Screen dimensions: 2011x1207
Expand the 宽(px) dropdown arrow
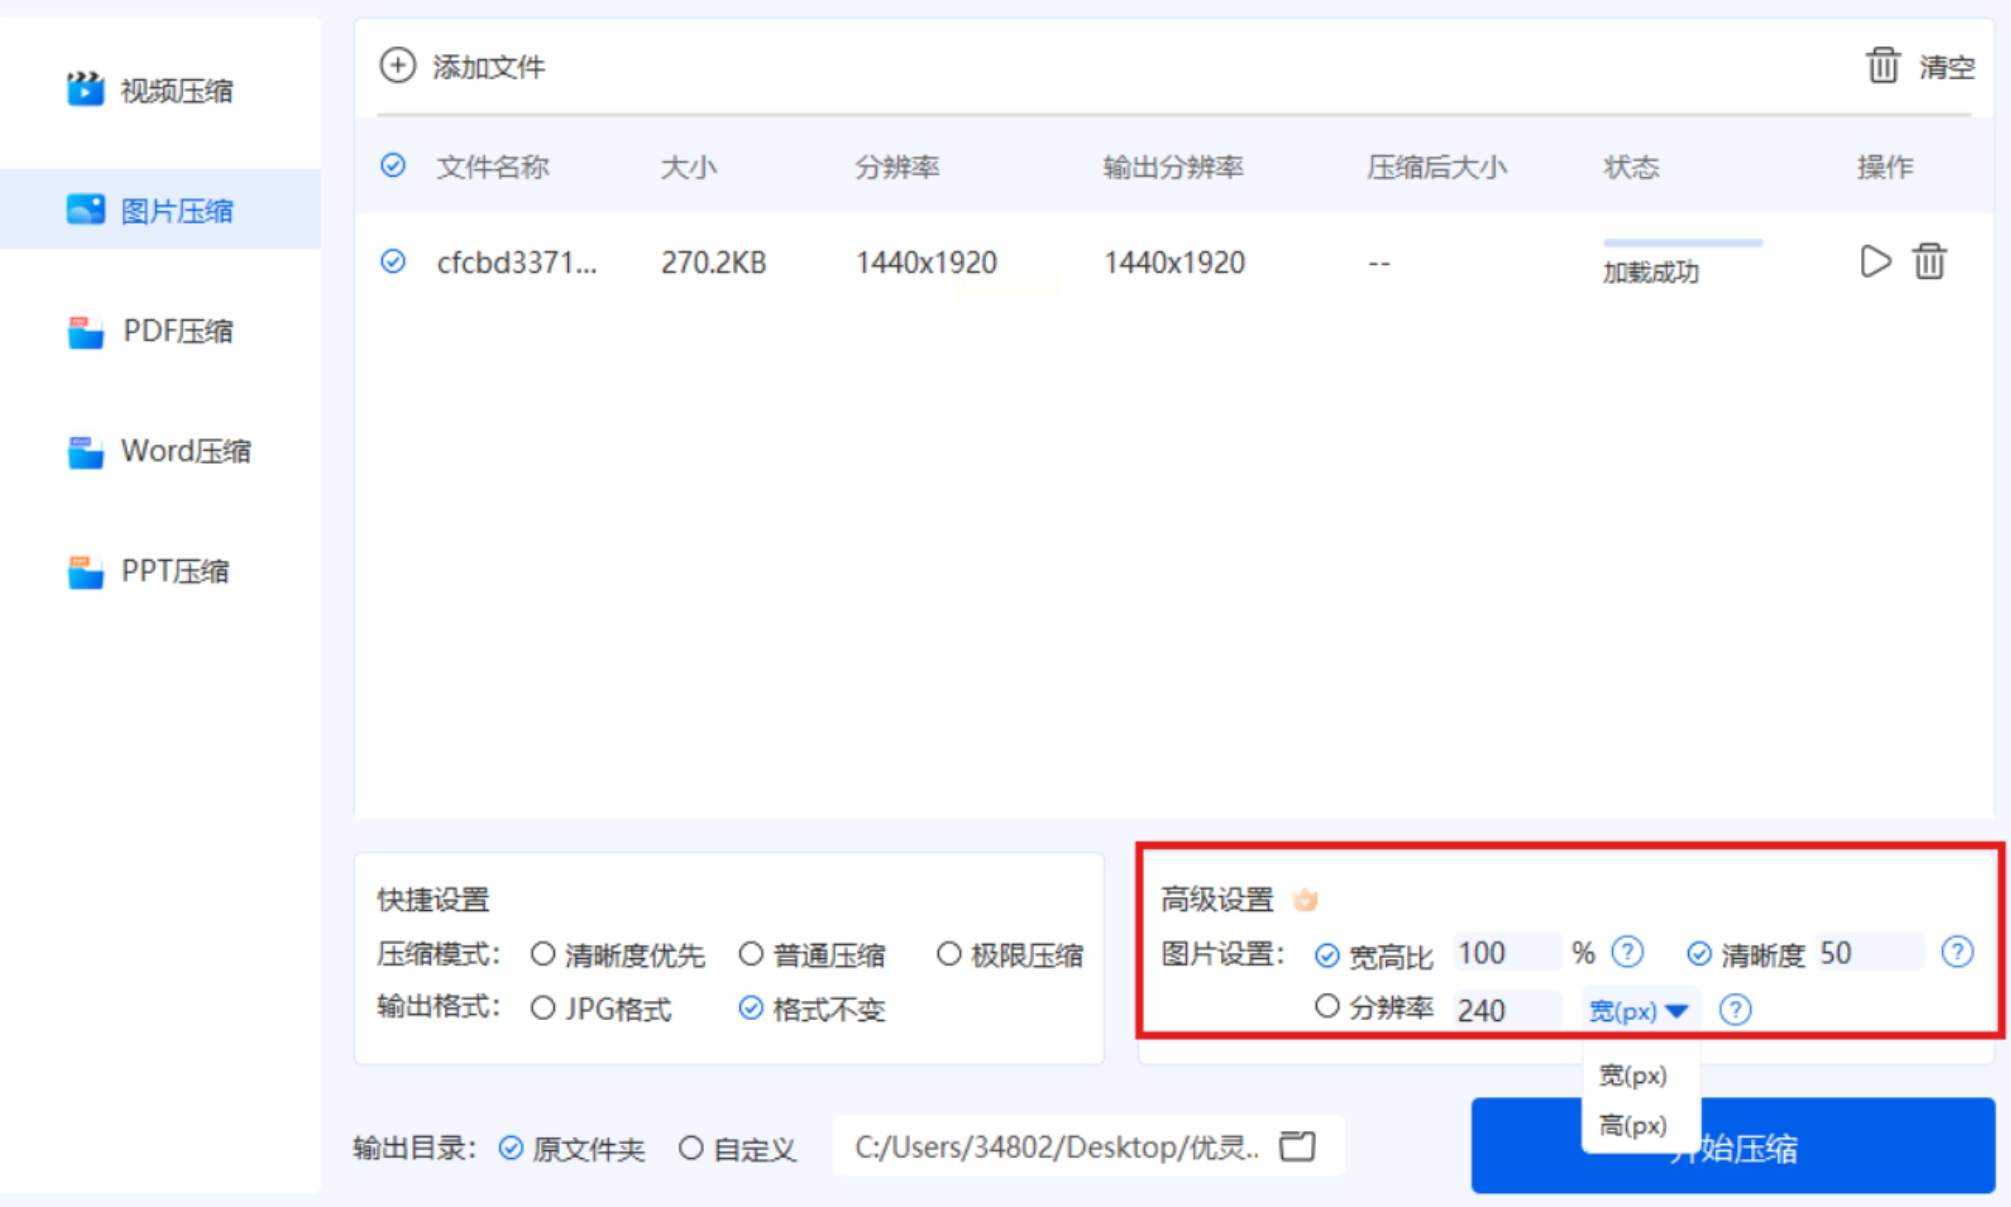coord(1677,1011)
